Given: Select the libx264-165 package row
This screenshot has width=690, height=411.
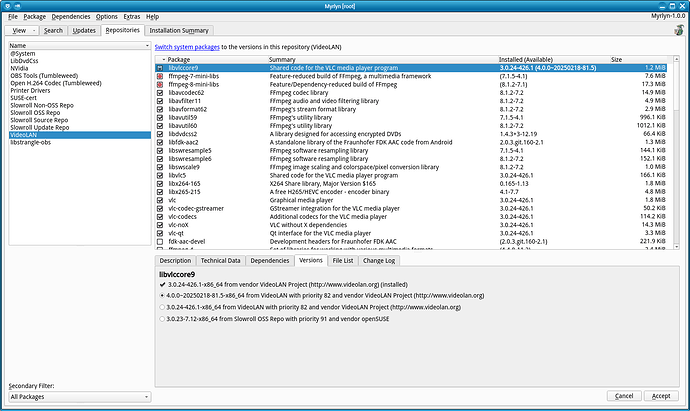Looking at the screenshot, I should coord(411,184).
